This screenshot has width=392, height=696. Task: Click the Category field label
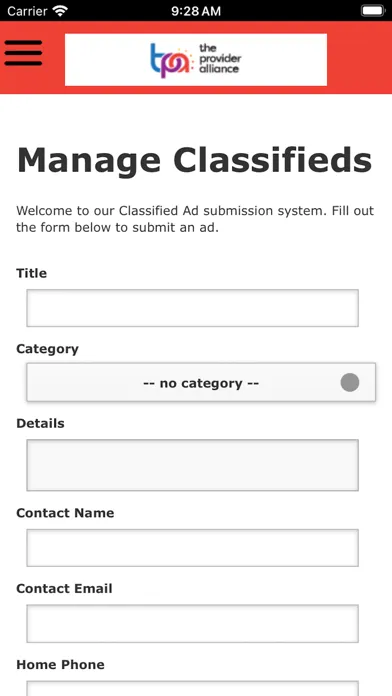(x=48, y=349)
